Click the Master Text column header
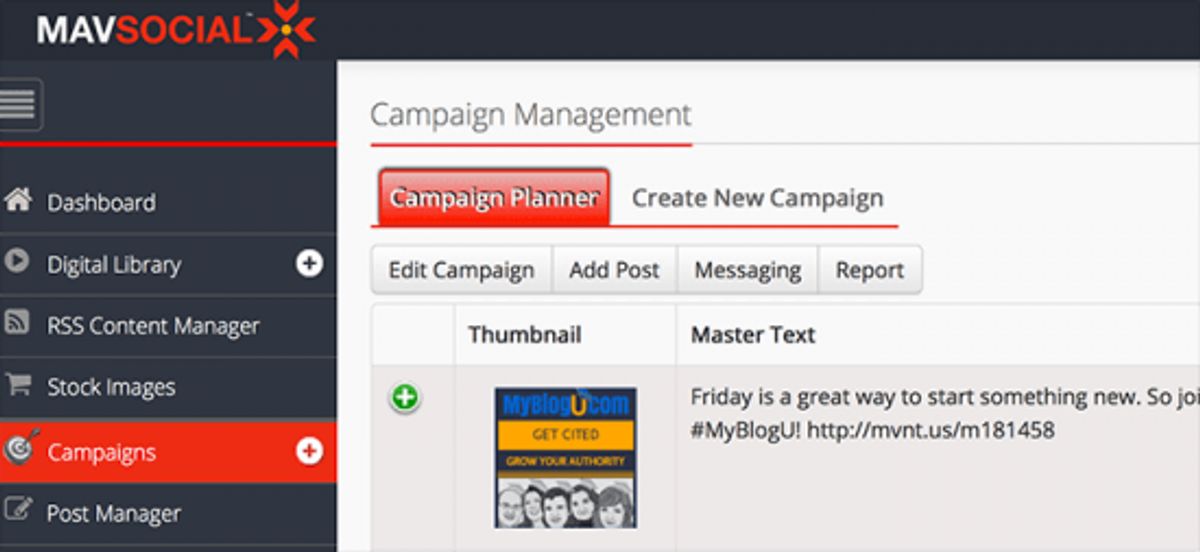 coord(753,335)
